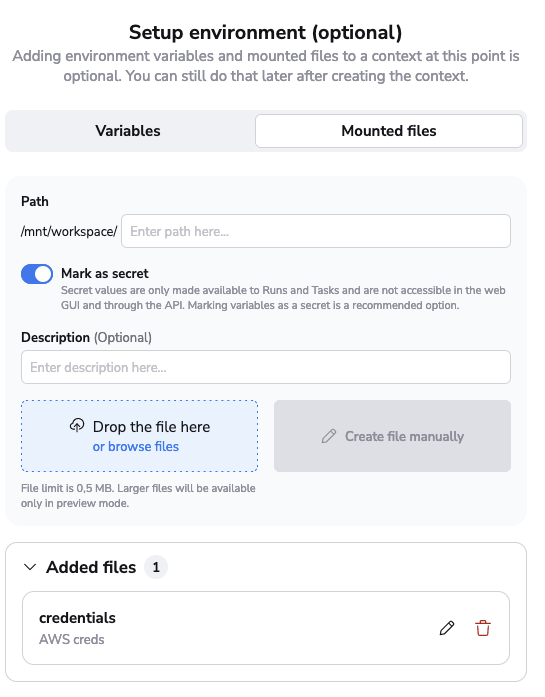Open the browse files link
545x697 pixels.
click(136, 446)
